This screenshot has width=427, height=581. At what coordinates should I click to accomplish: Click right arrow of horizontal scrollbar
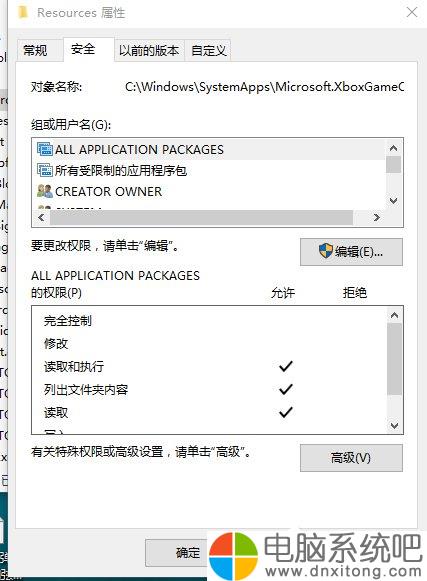(x=377, y=217)
